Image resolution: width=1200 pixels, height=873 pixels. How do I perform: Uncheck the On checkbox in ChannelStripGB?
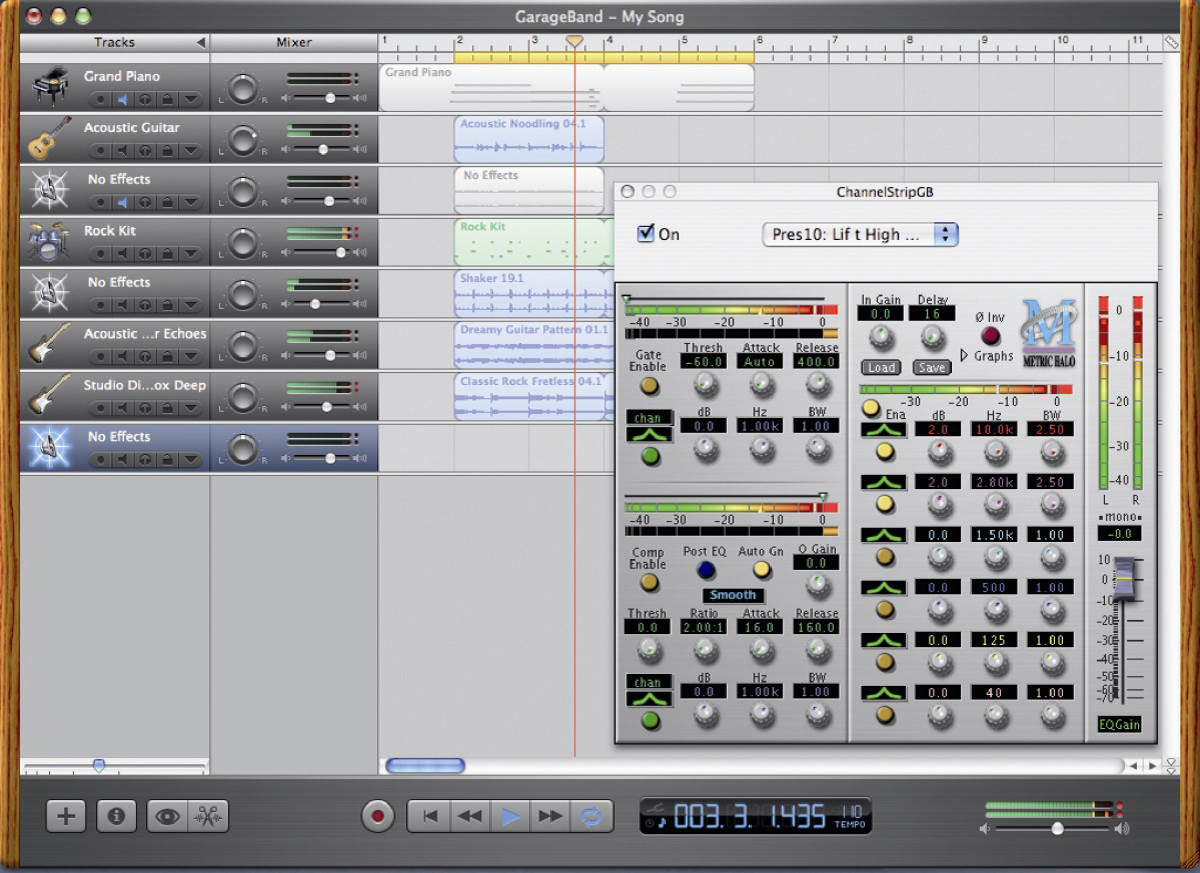pos(646,234)
